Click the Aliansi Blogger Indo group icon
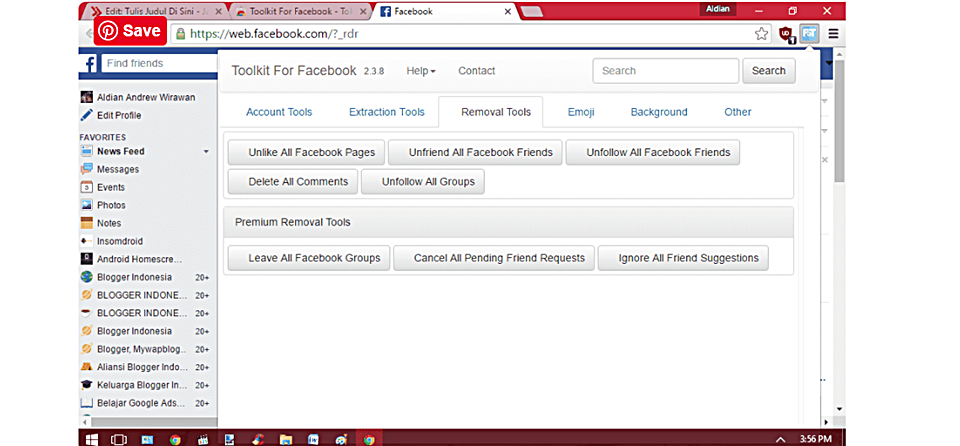Image resolution: width=960 pixels, height=446 pixels. tap(86, 367)
